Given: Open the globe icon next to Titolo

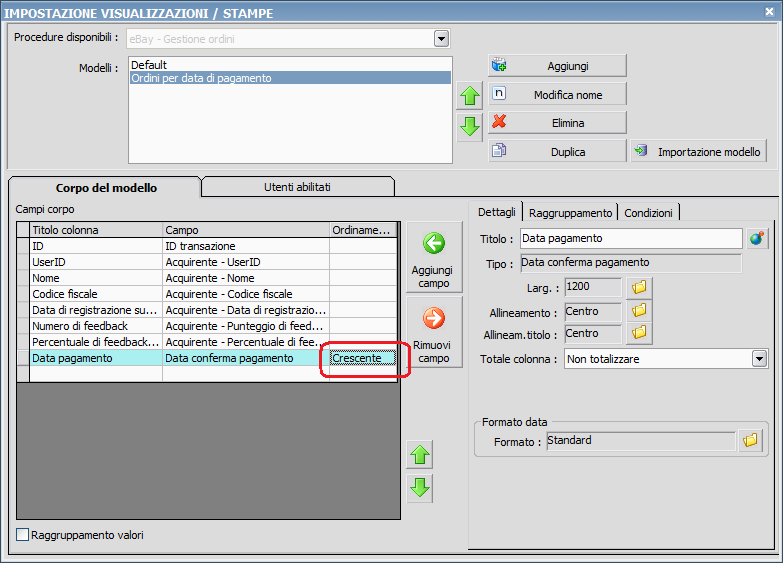Looking at the screenshot, I should click(757, 239).
